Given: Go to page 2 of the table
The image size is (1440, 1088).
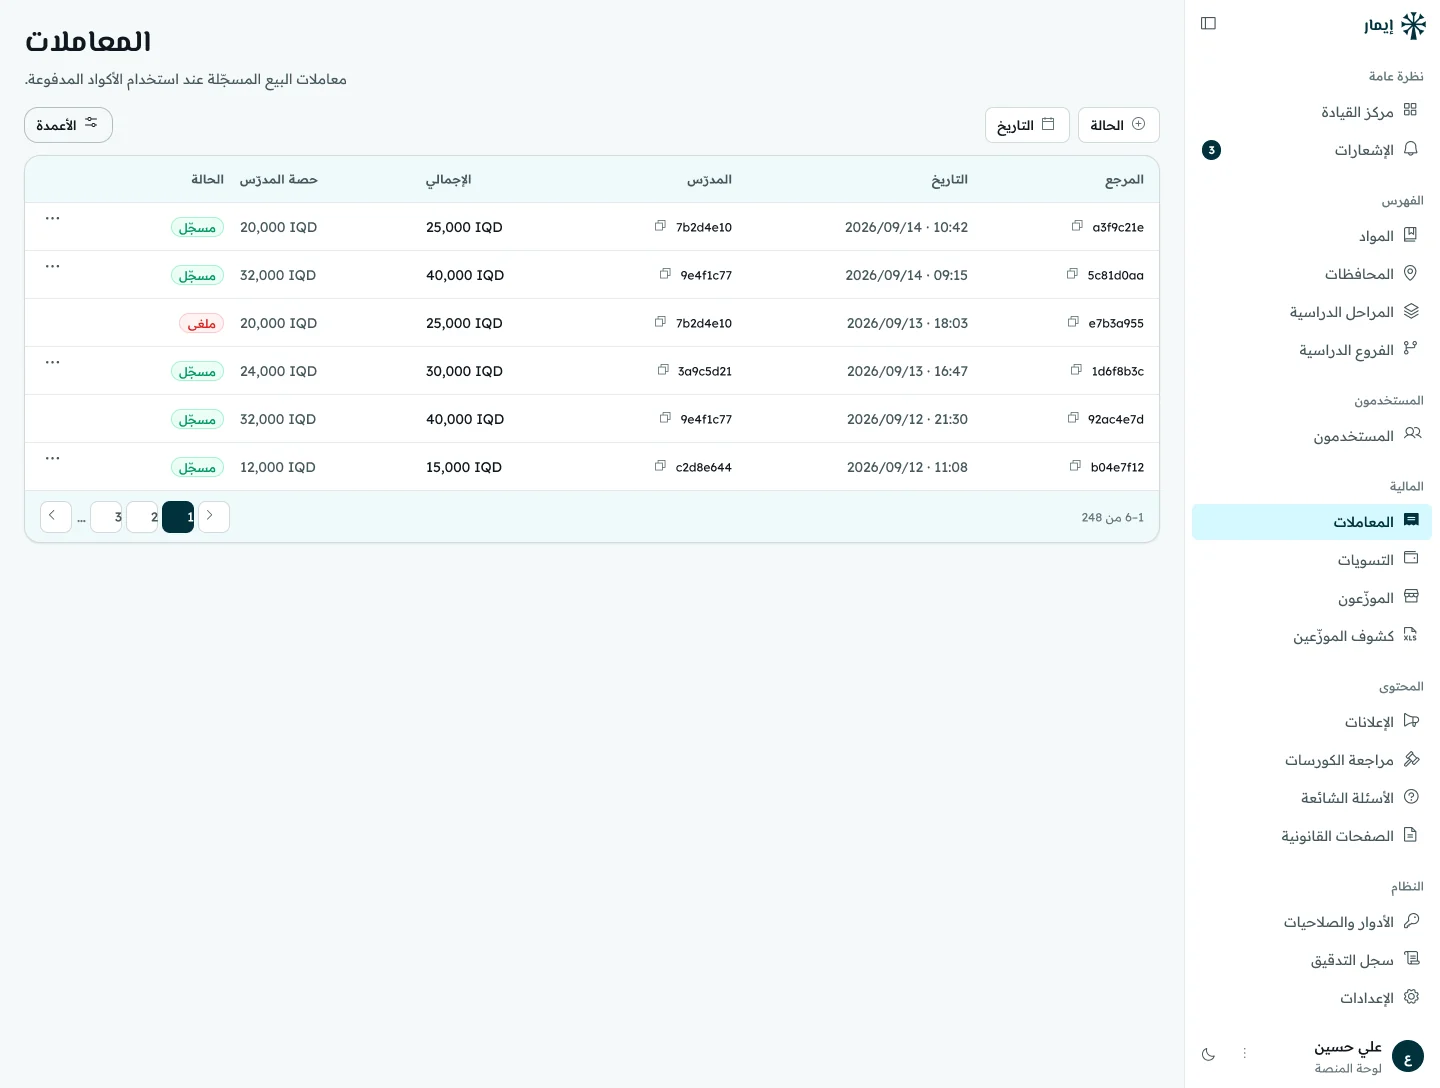Looking at the screenshot, I should (142, 517).
